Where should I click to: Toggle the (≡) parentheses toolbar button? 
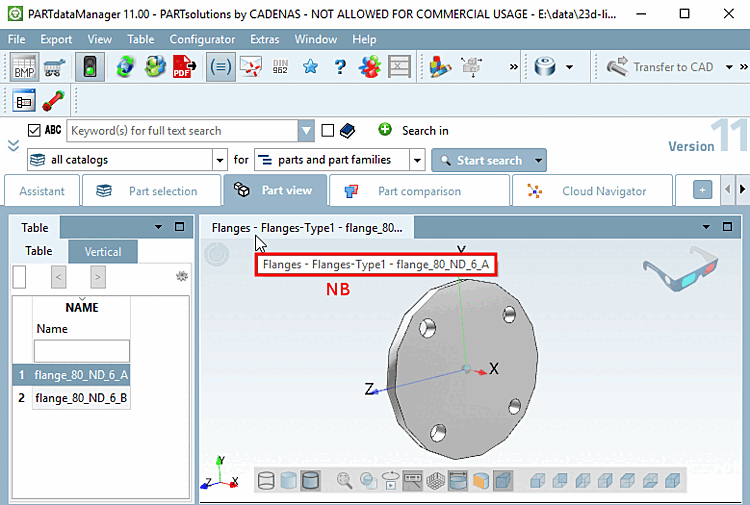click(x=221, y=67)
